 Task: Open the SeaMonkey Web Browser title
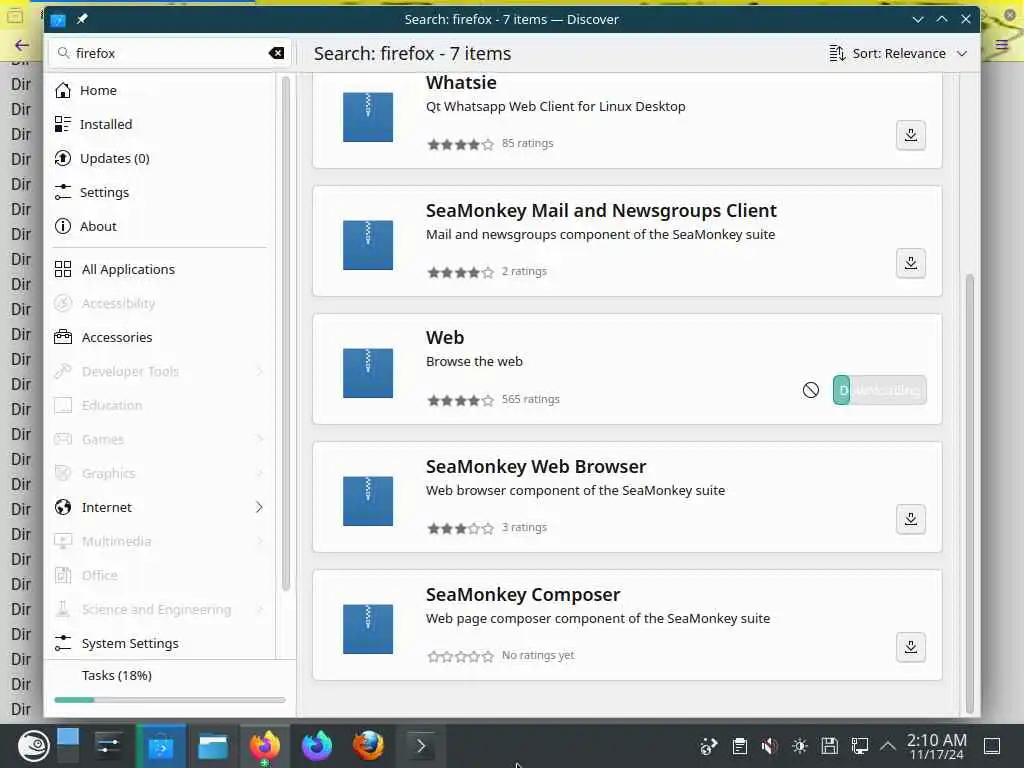[536, 466]
